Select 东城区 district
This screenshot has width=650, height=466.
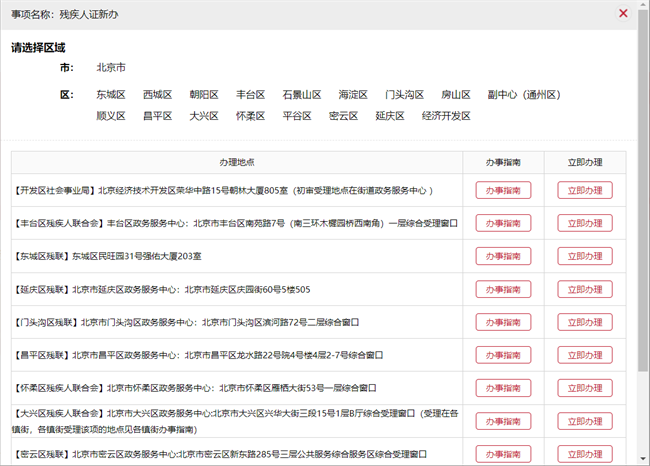[111, 95]
